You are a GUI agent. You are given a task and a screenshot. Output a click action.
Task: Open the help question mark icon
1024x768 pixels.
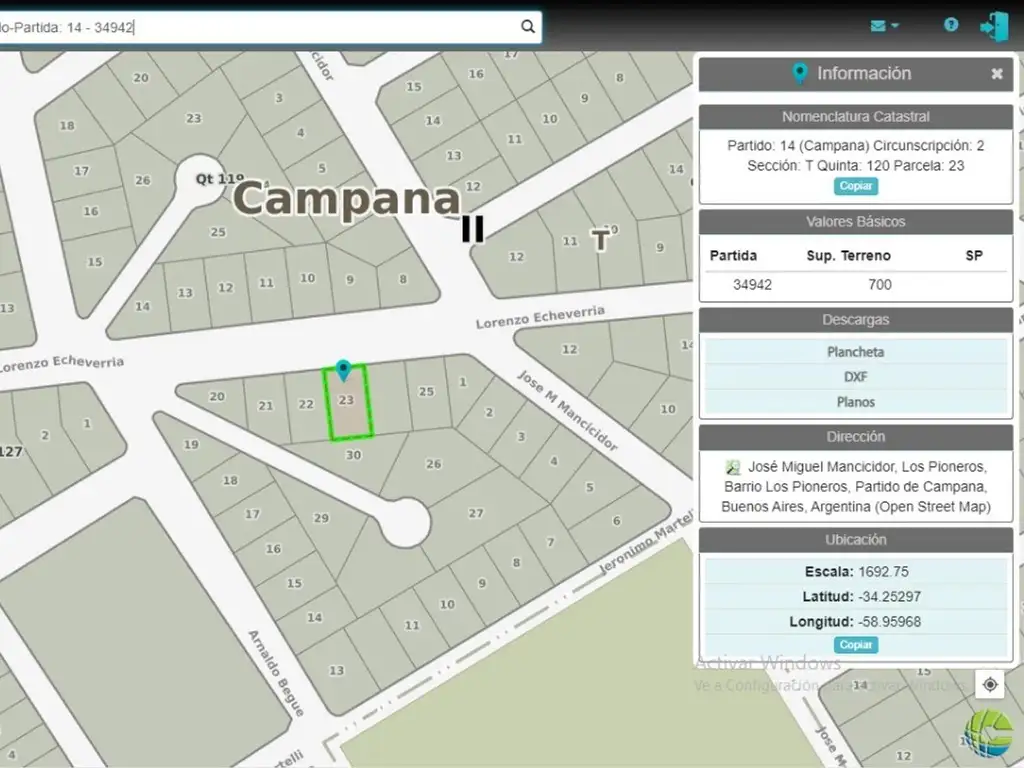click(x=951, y=26)
